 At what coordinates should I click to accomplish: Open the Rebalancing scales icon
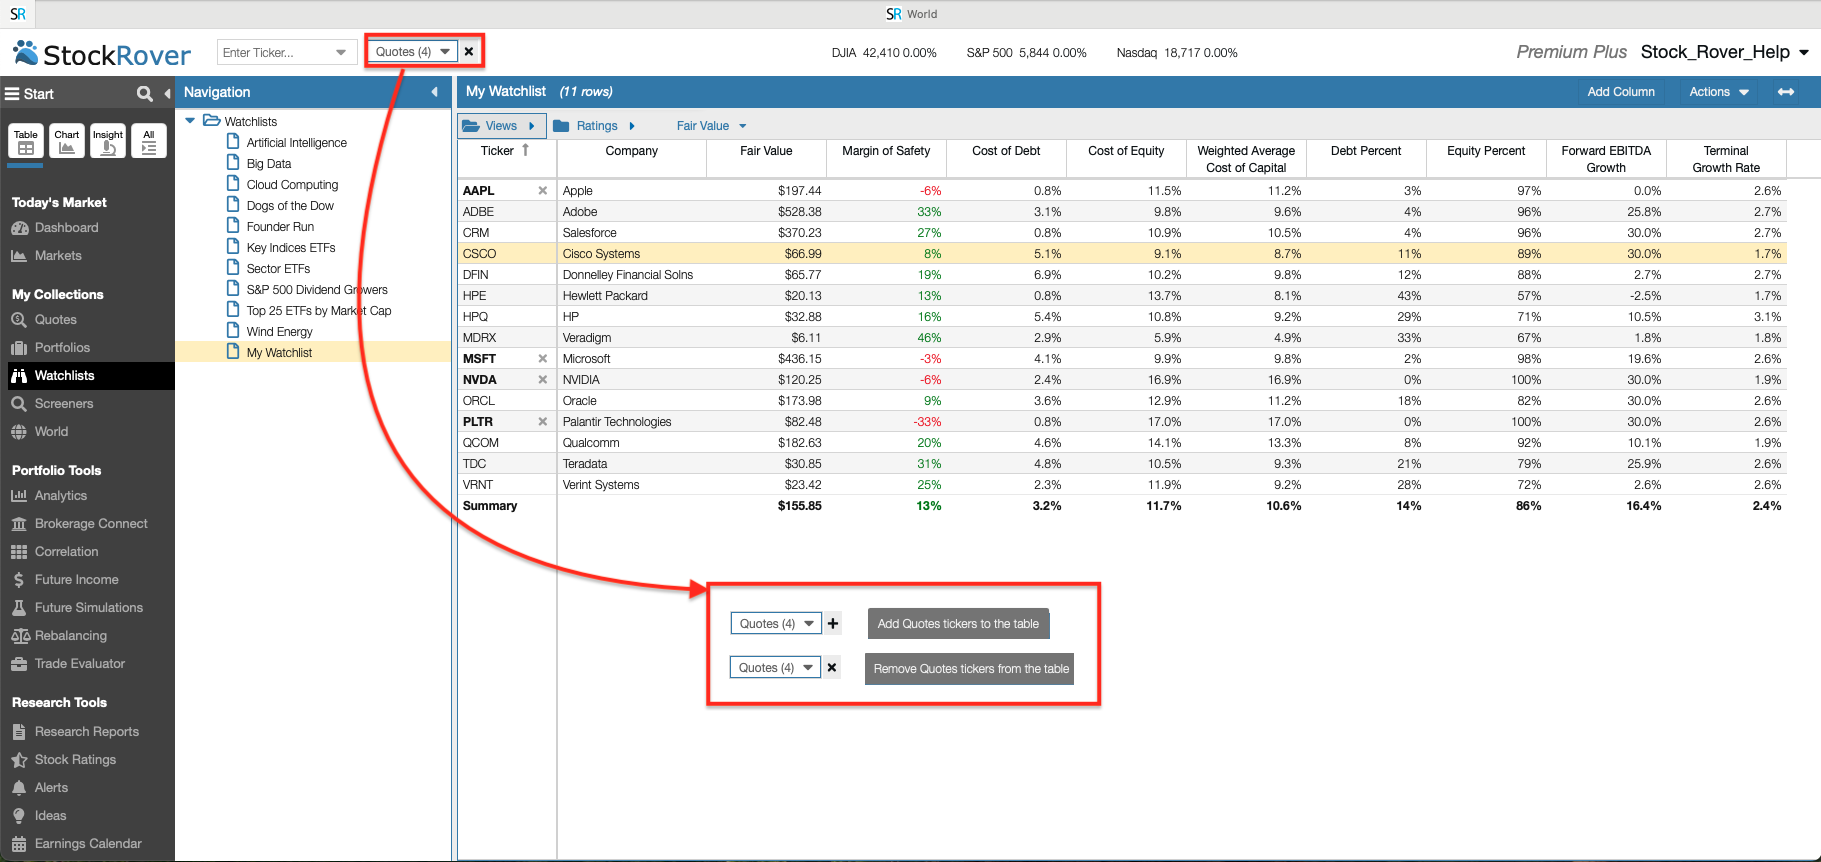point(19,636)
